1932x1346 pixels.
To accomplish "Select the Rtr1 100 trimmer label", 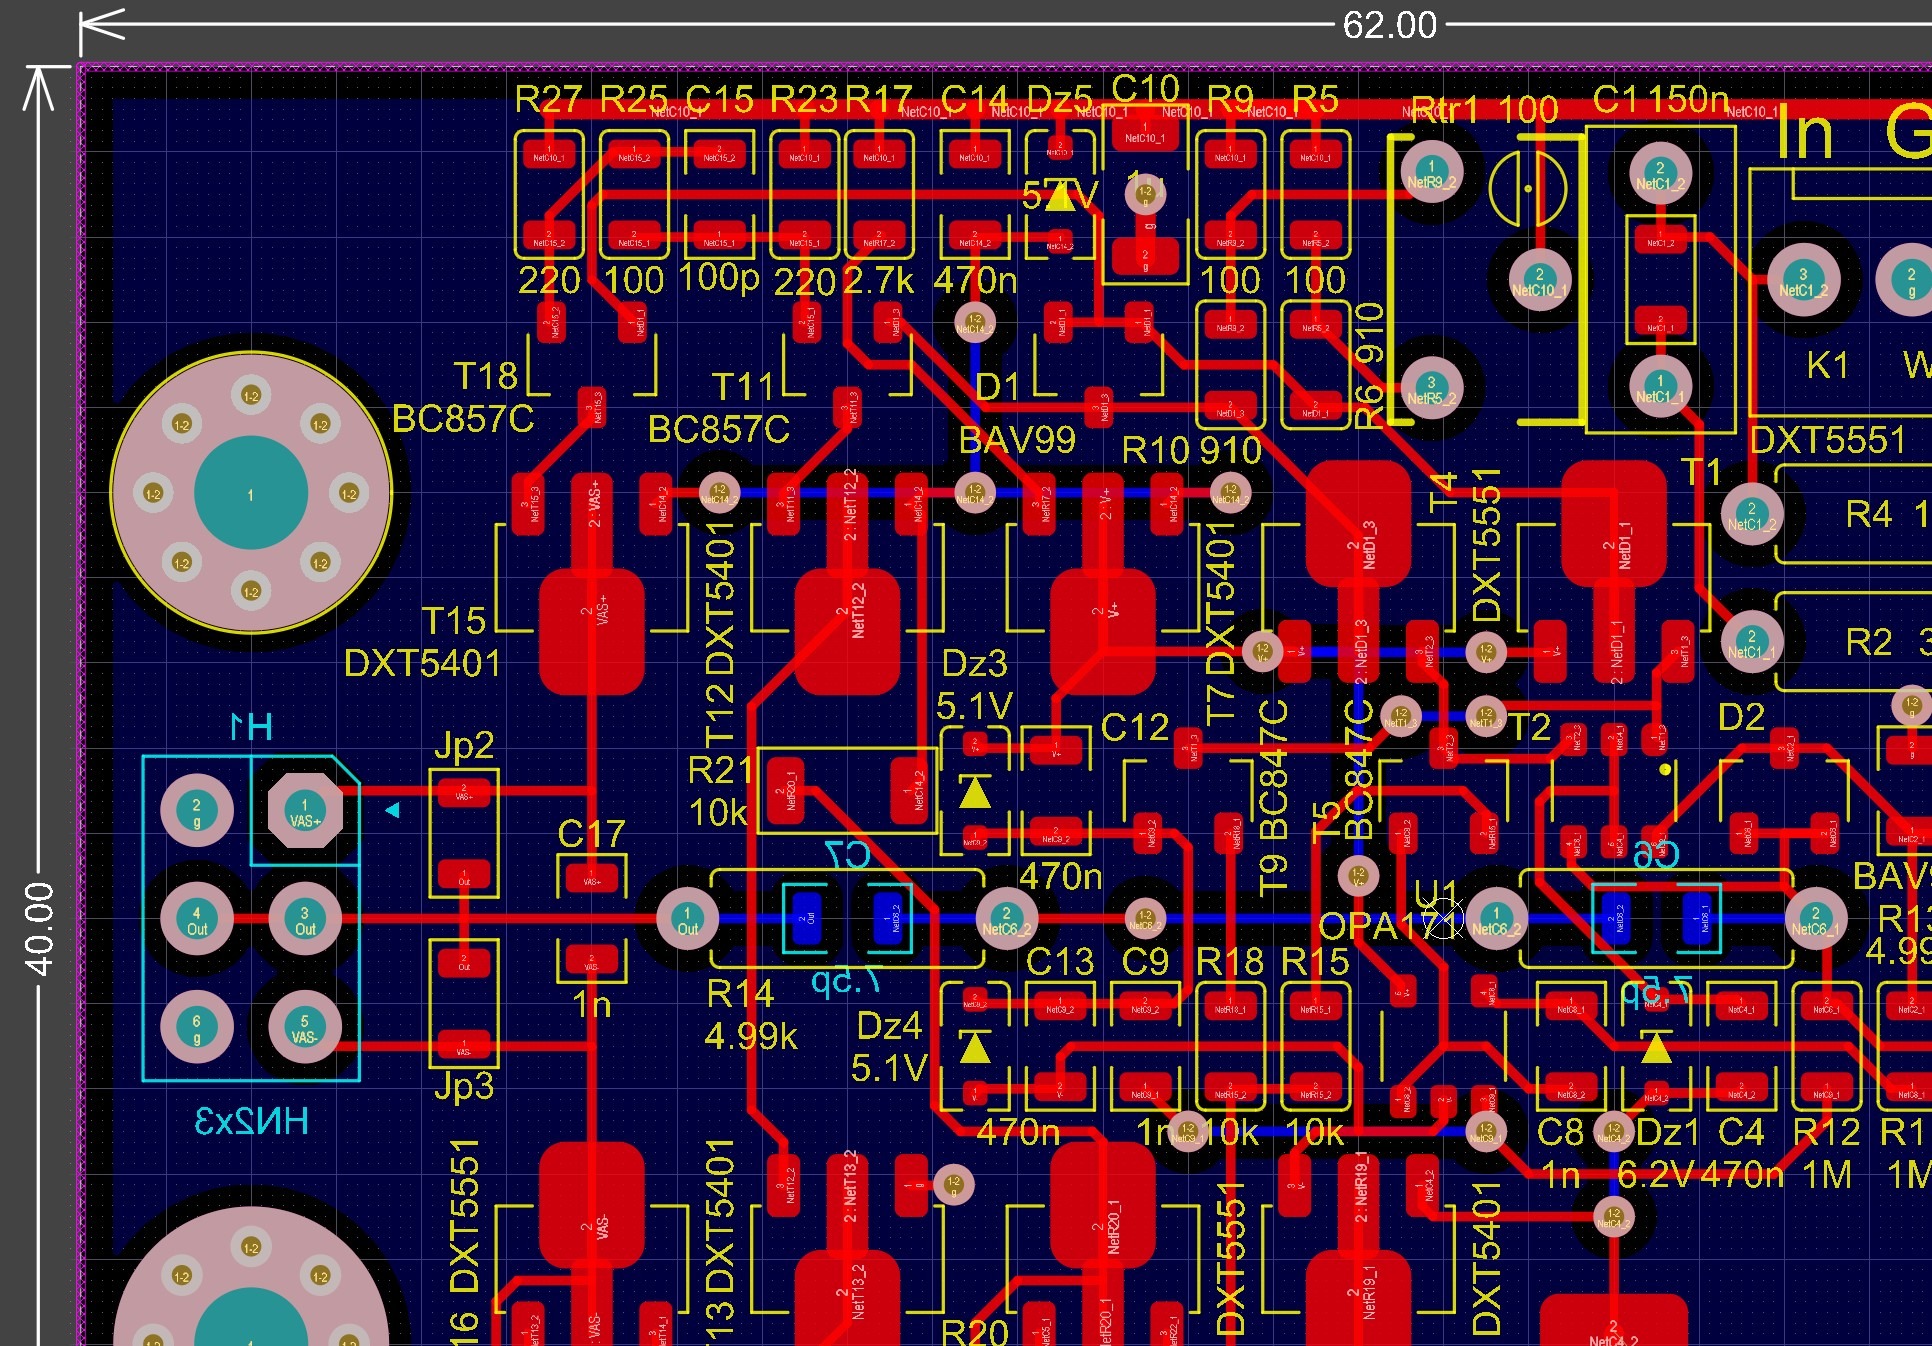I will point(1484,109).
